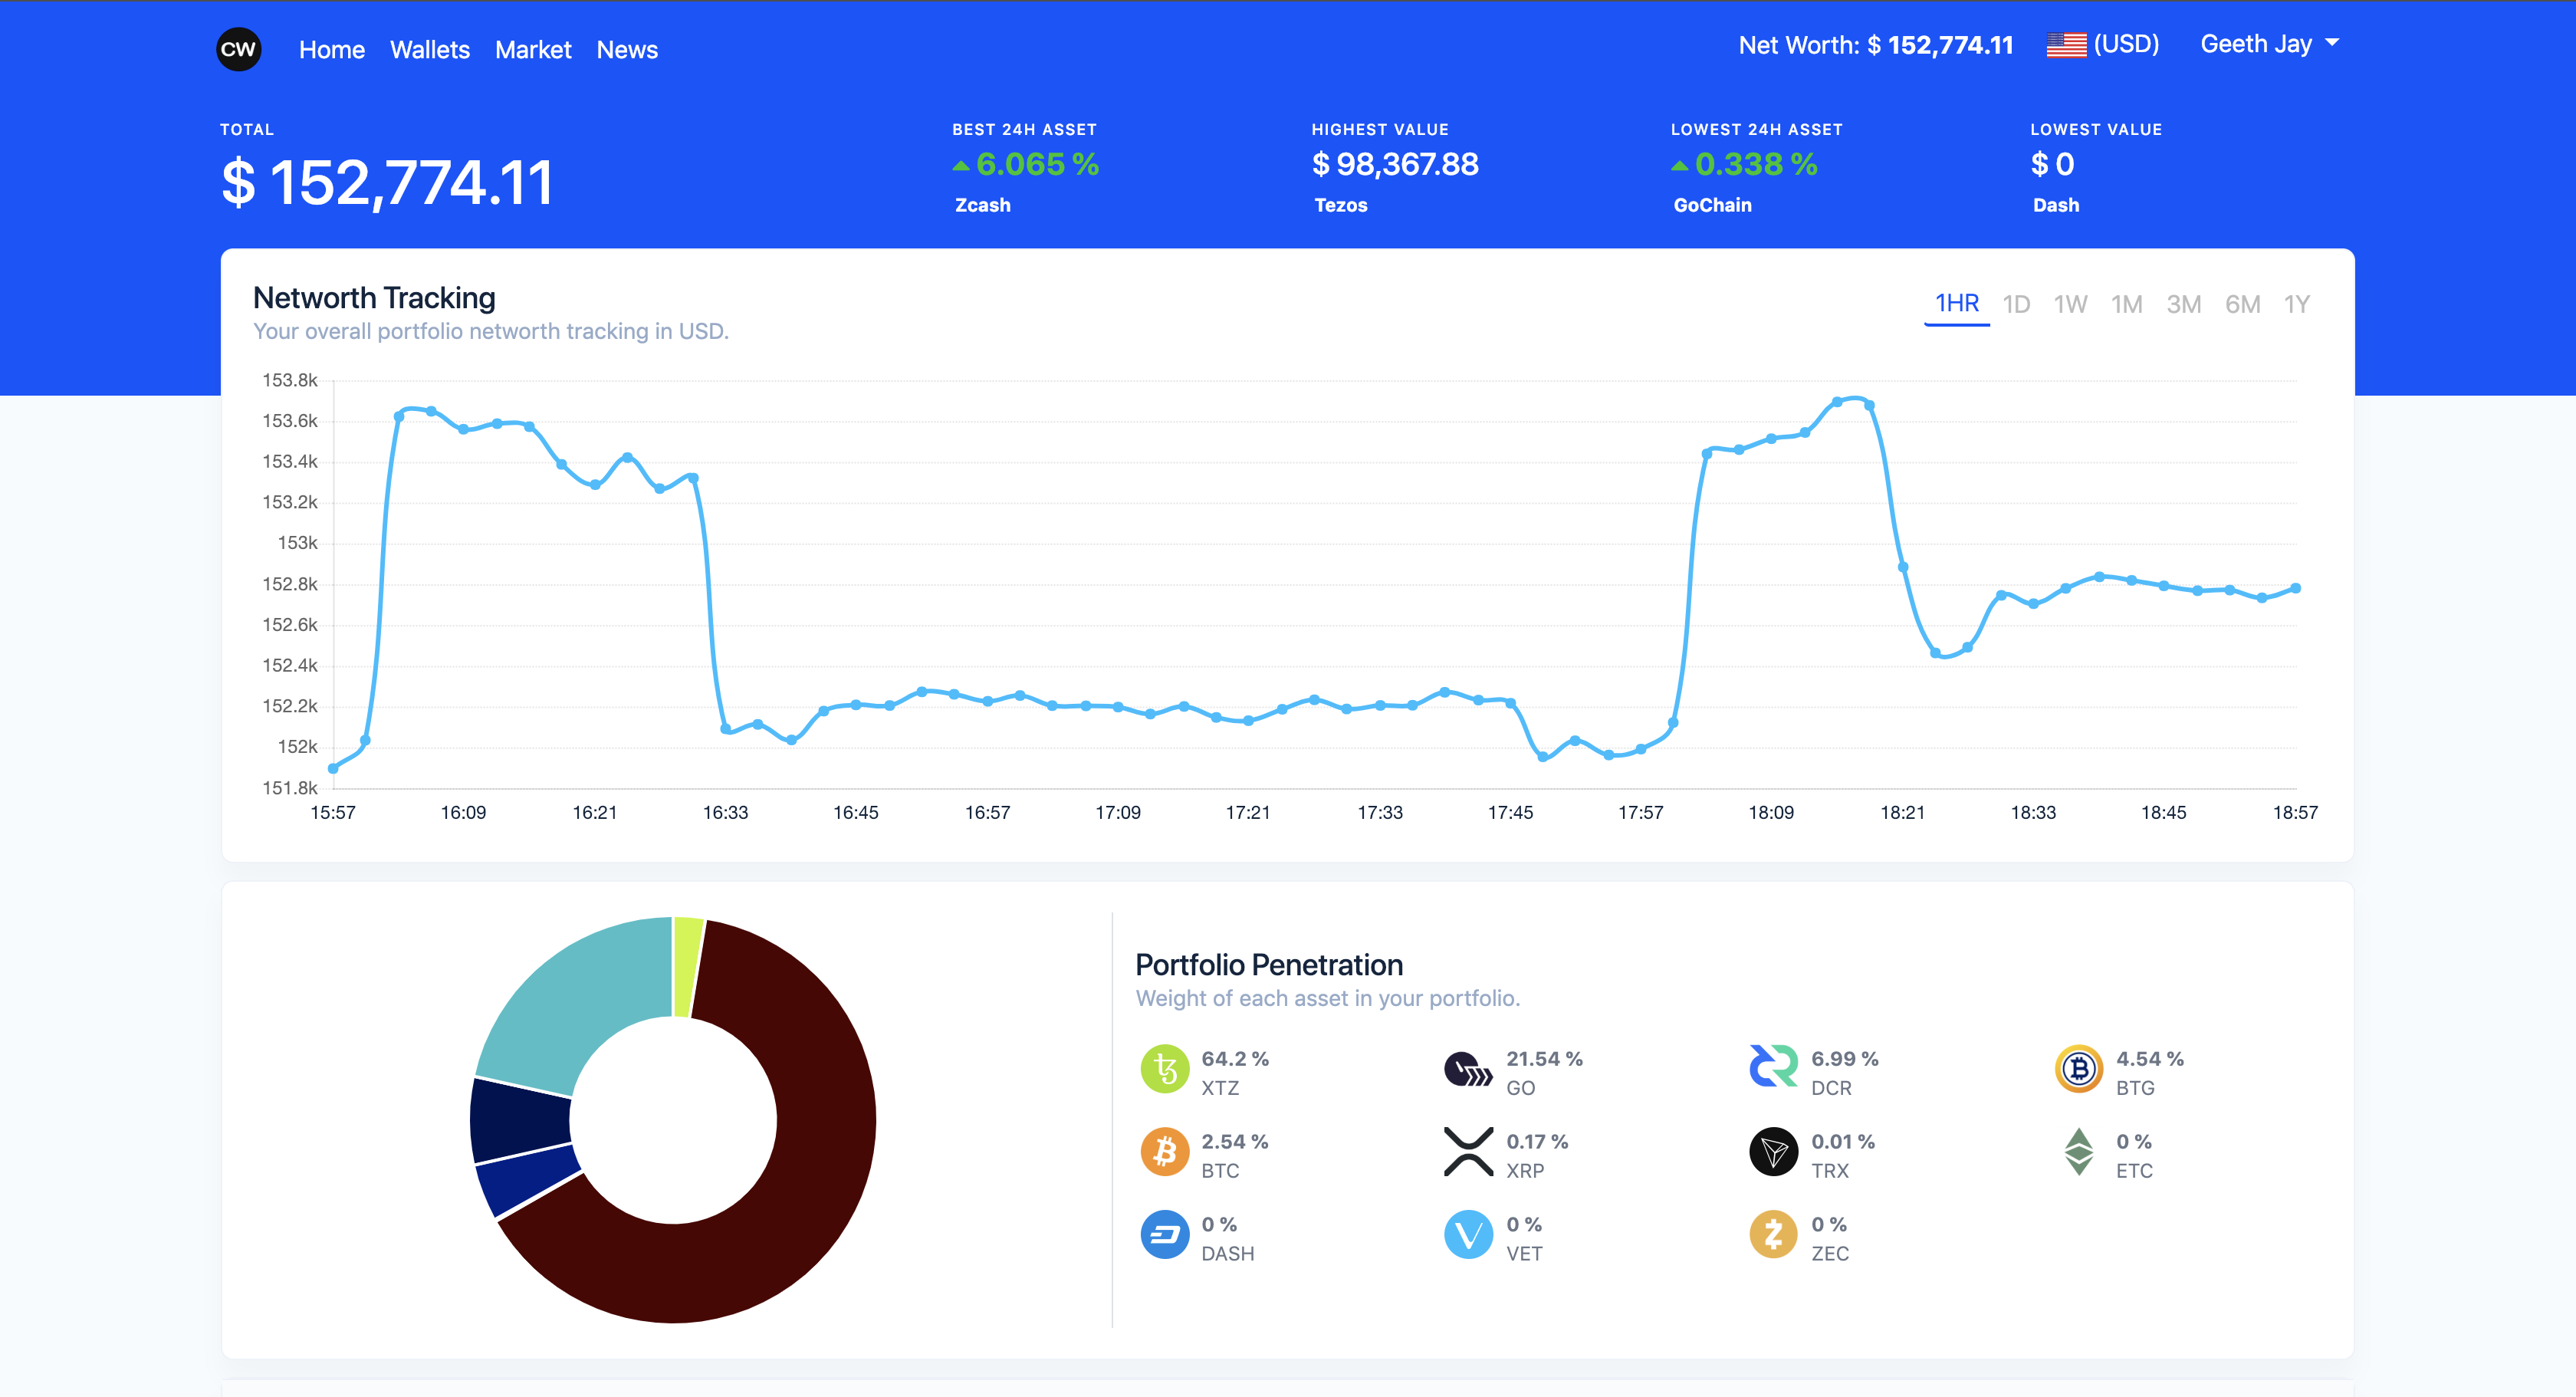Click the Tron TRX icon
The image size is (2576, 1397).
[x=1773, y=1153]
